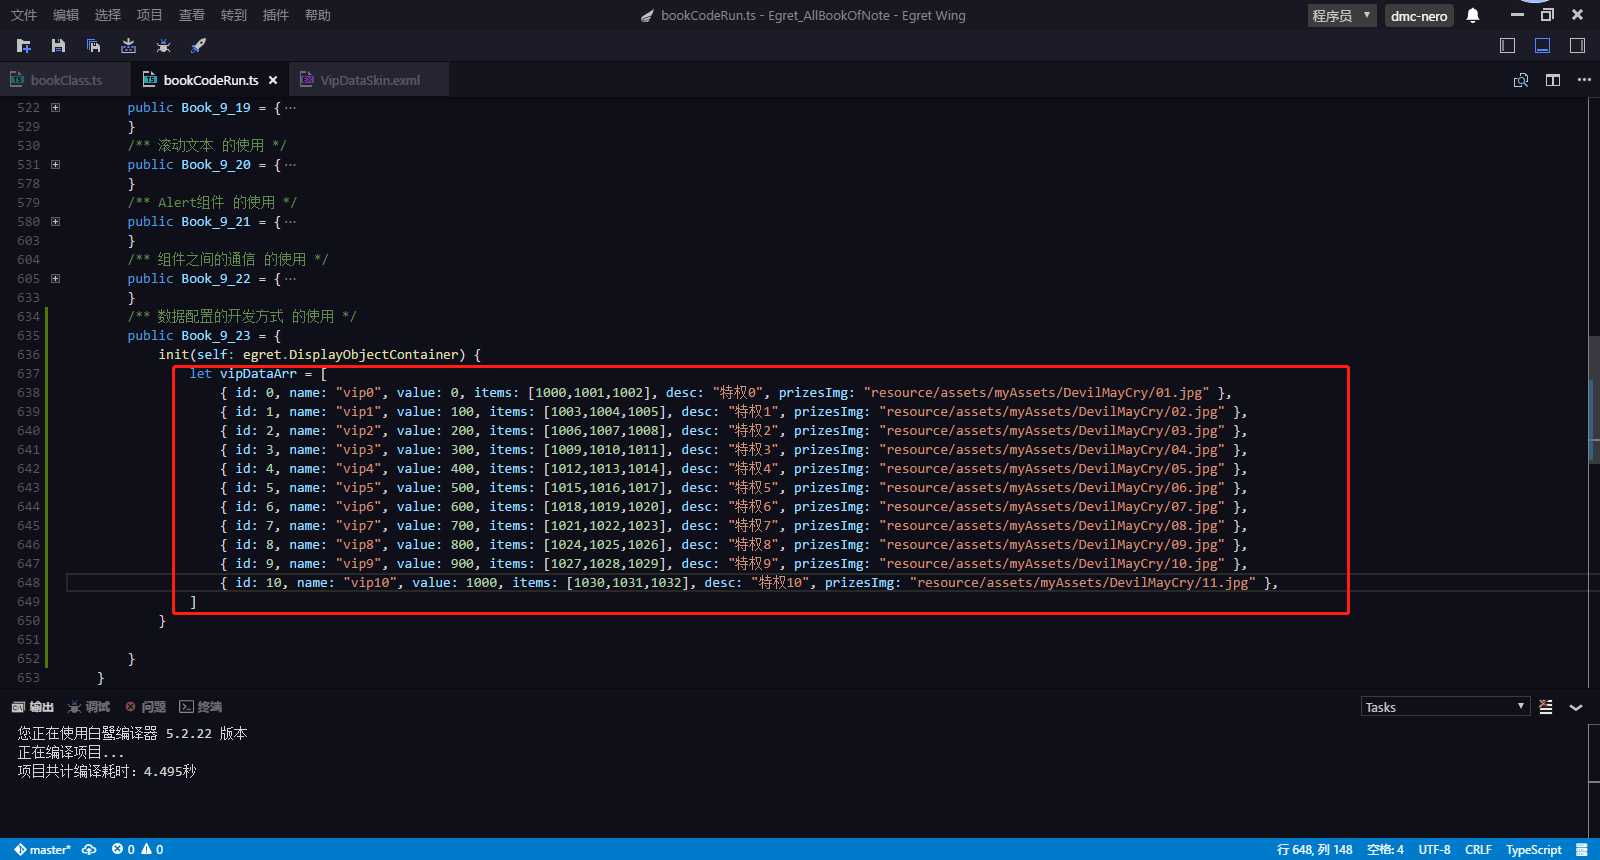This screenshot has width=1600, height=860.
Task: Open the editor more actions menu
Action: tap(1584, 80)
